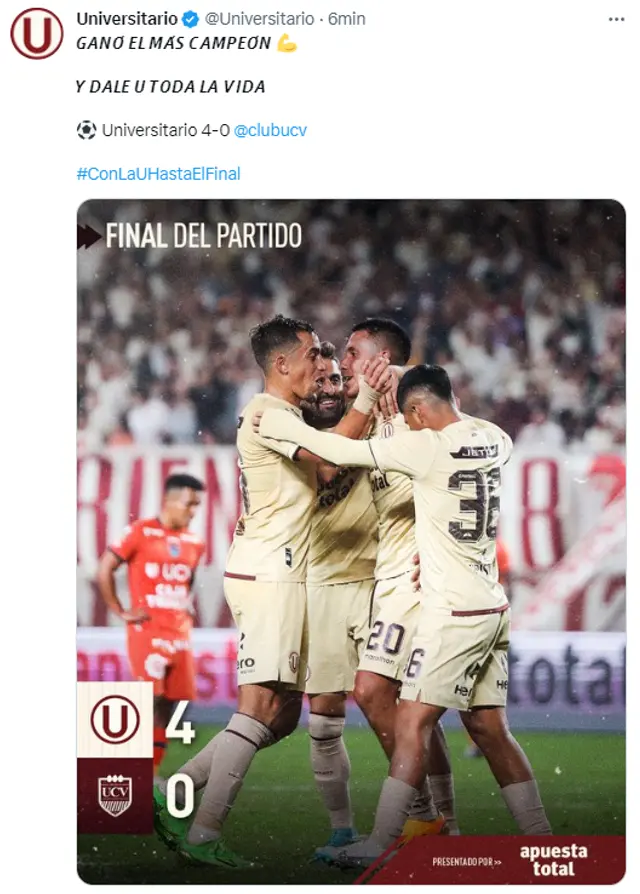Open the @clubucv mention link
The width and height of the screenshot is (640, 894).
click(270, 130)
